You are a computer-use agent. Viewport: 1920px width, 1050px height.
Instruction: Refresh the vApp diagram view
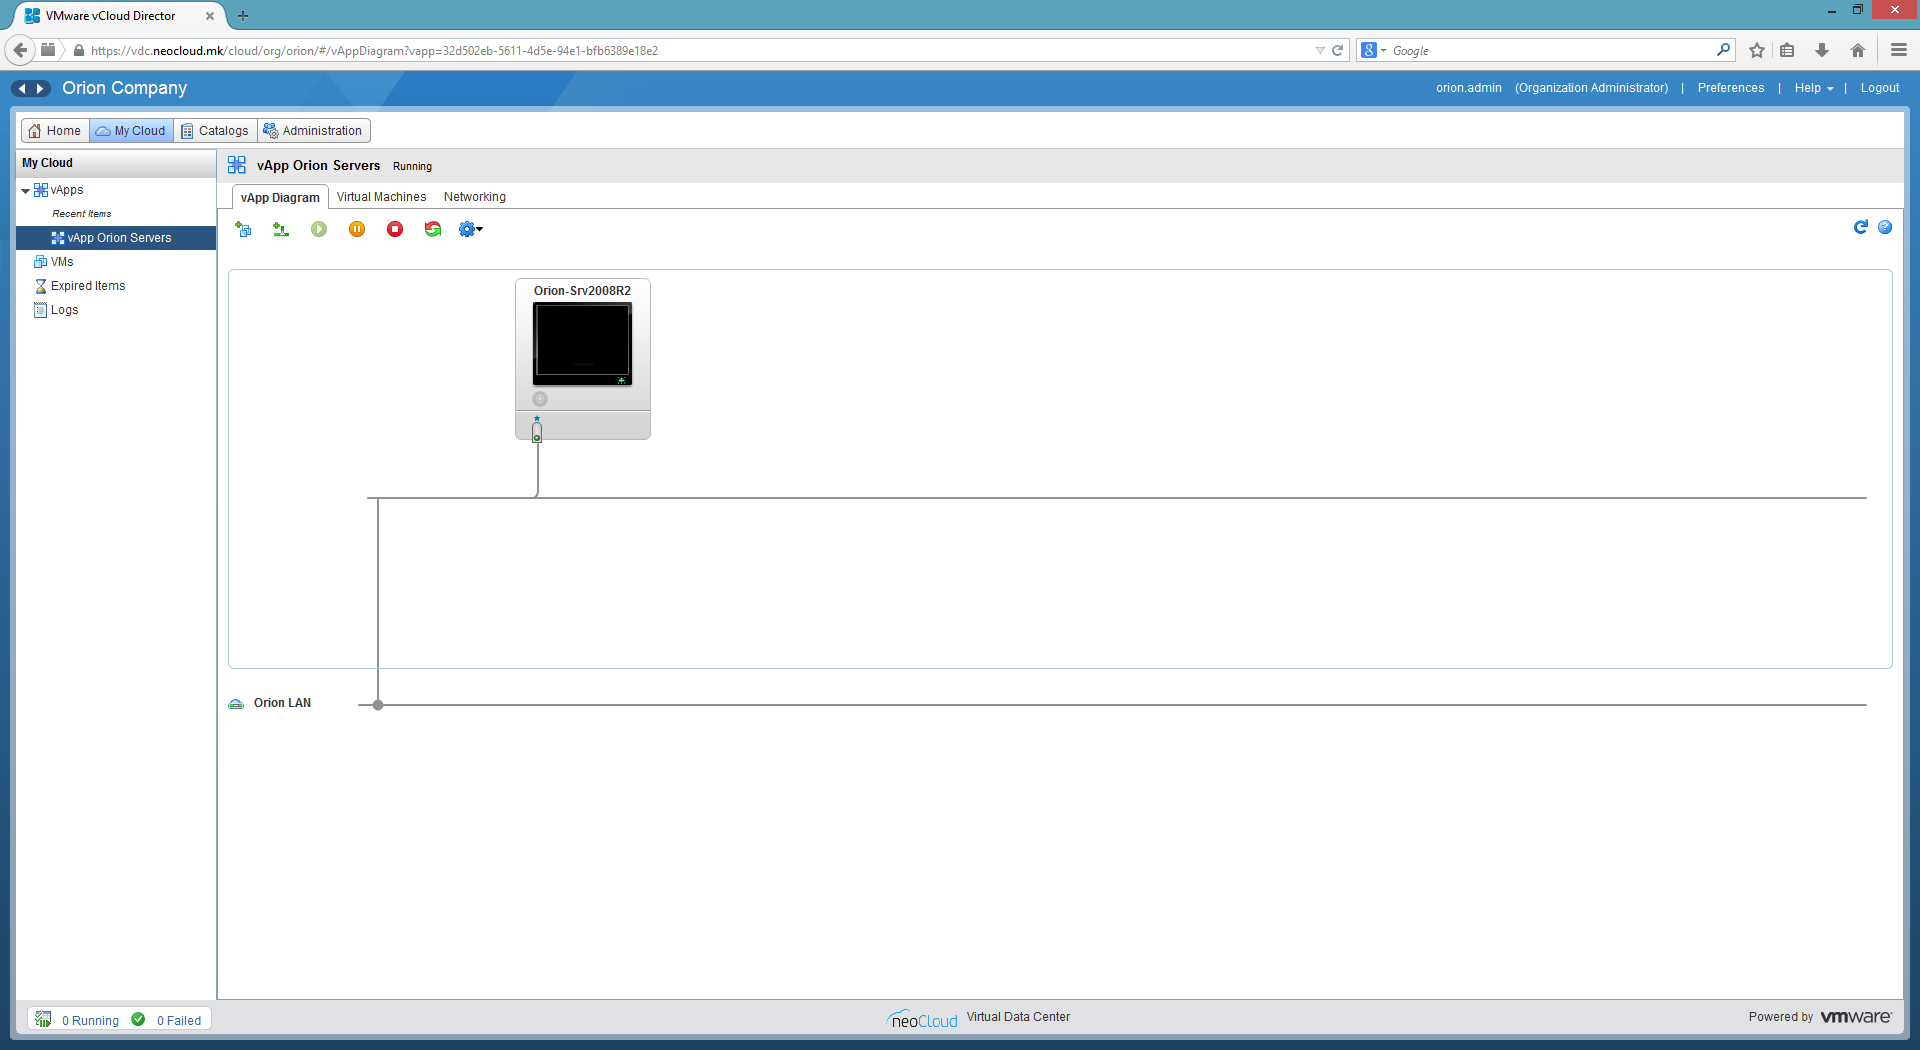pyautogui.click(x=1860, y=227)
